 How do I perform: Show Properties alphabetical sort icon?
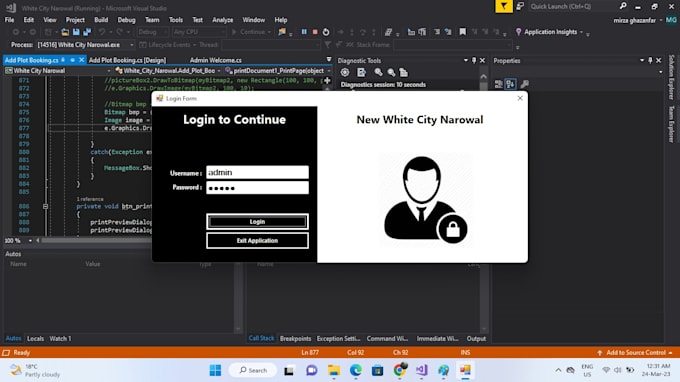[510, 84]
